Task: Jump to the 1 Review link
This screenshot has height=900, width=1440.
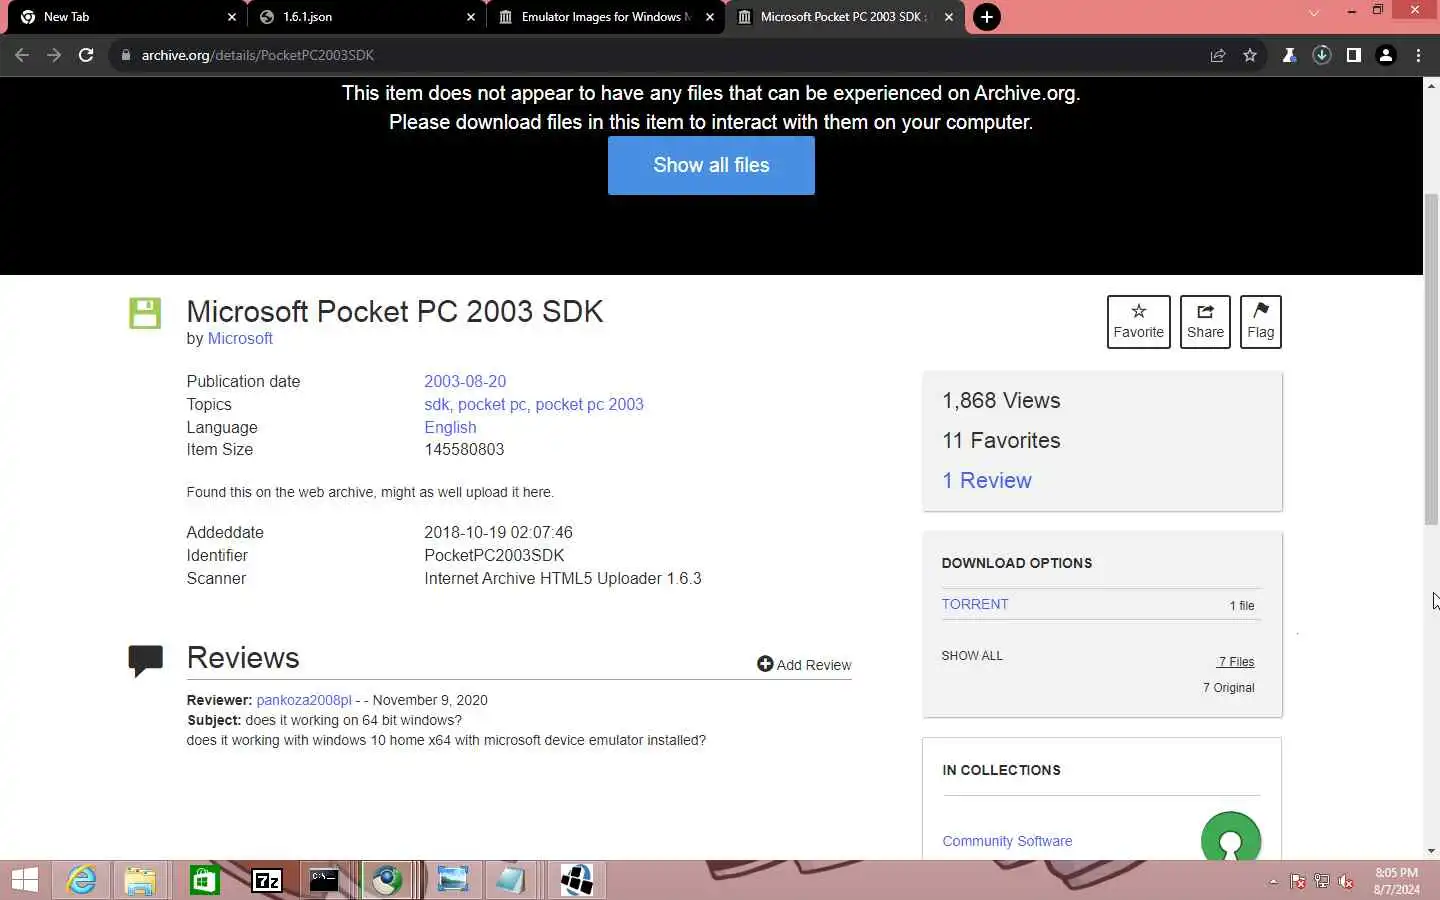Action: tap(987, 480)
